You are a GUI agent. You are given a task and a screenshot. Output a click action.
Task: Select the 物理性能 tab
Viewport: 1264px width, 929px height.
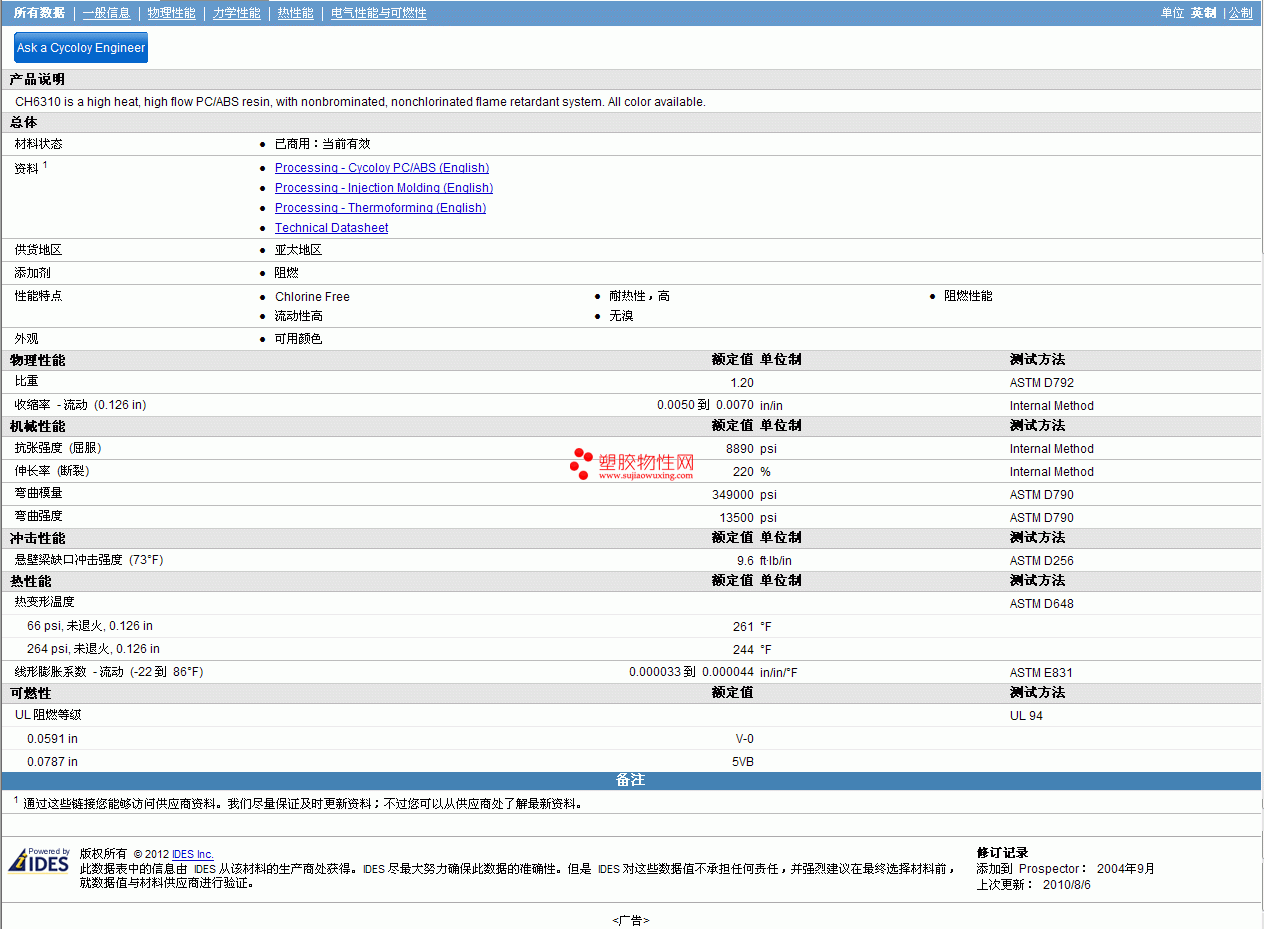tap(171, 13)
